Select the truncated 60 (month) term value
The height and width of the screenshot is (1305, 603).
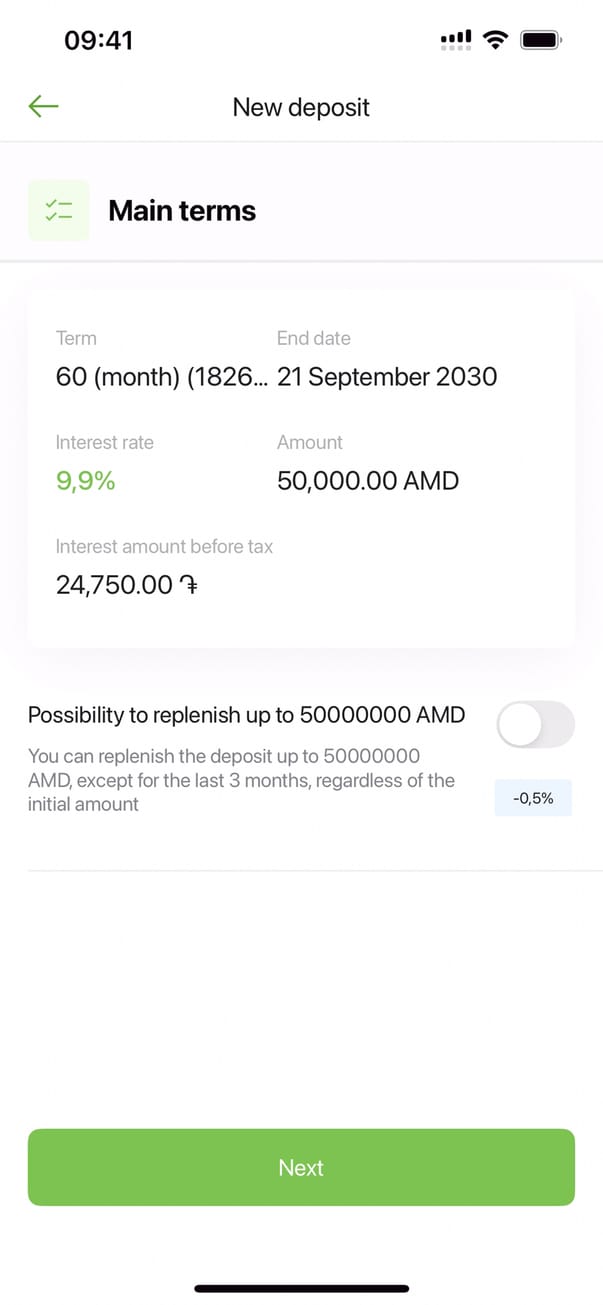[x=161, y=377]
